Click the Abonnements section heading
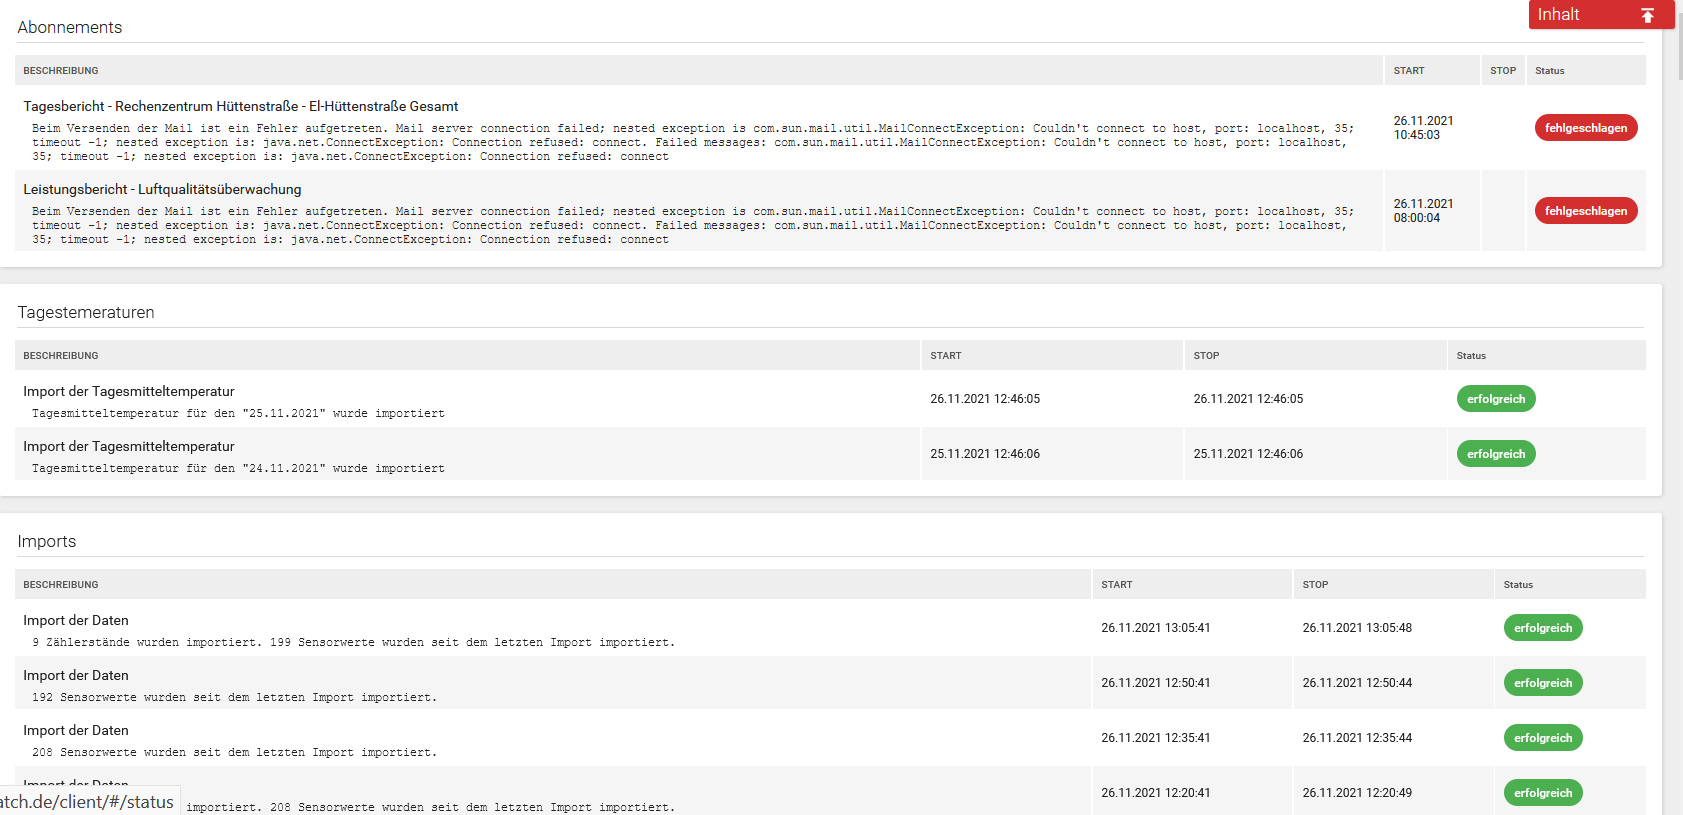Viewport: 1683px width, 815px height. coord(70,28)
